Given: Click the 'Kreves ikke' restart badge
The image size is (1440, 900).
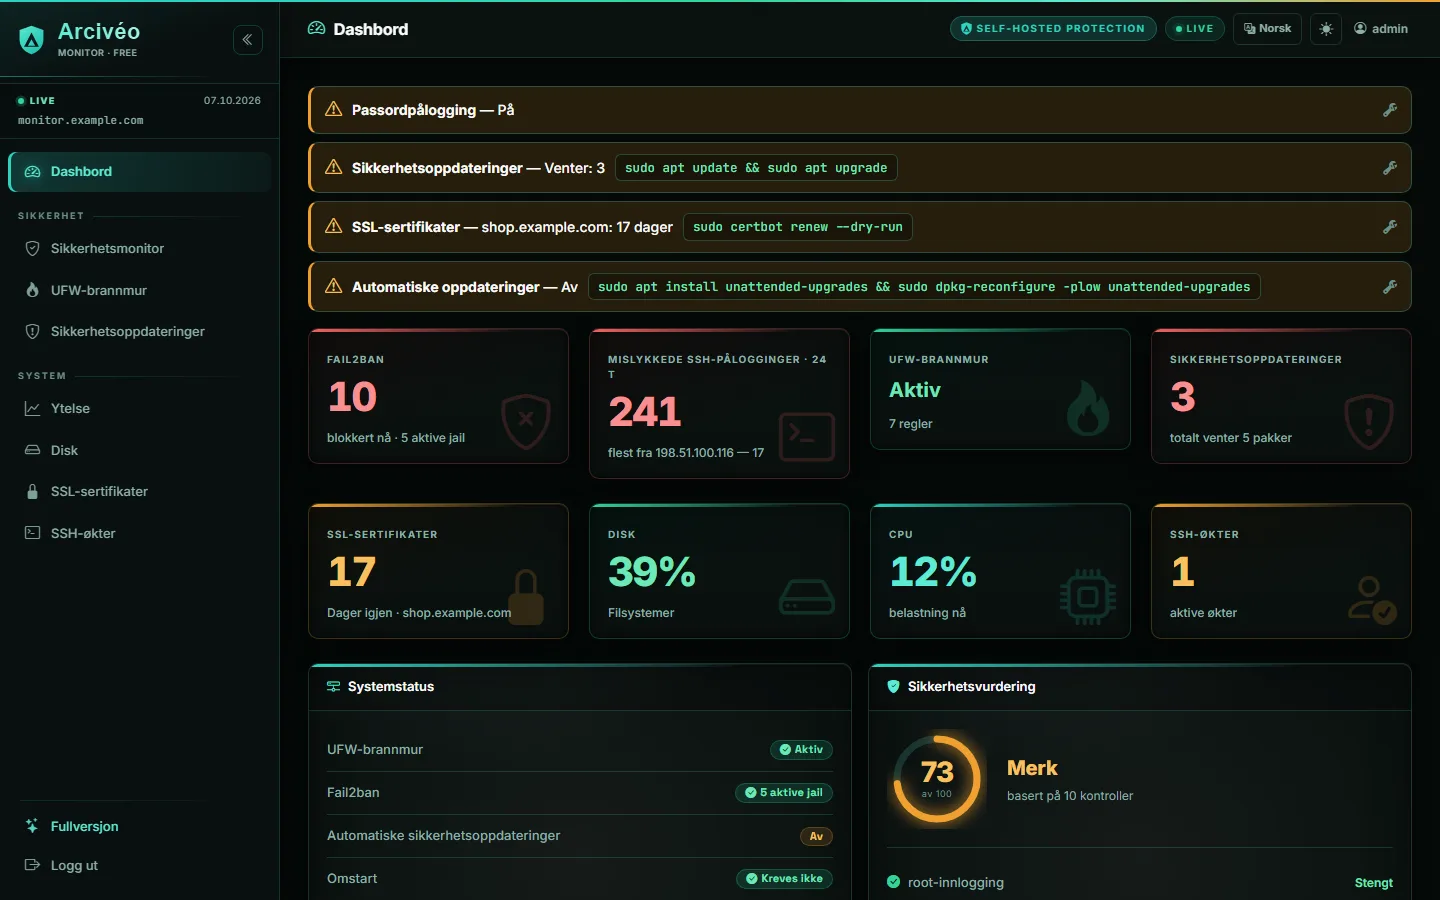Looking at the screenshot, I should [784, 879].
